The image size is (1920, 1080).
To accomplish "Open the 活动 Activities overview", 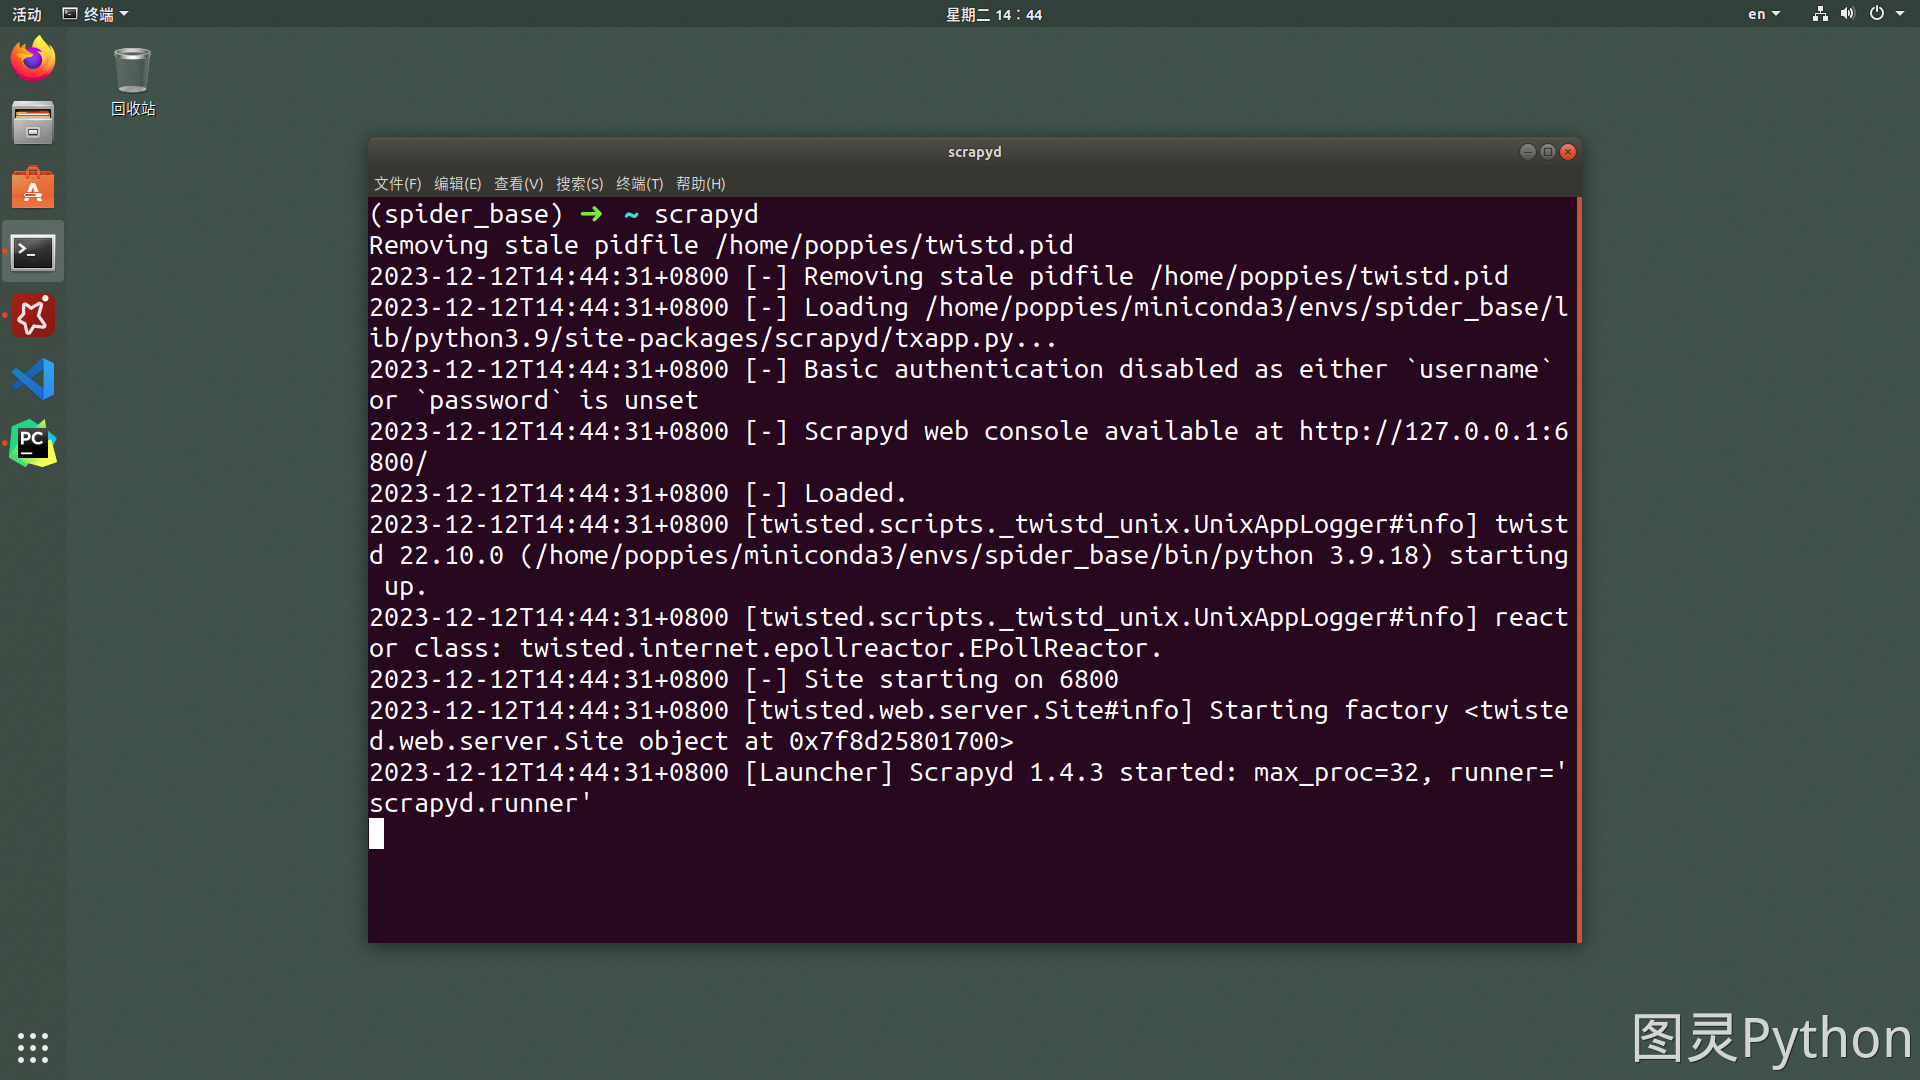I will tap(27, 14).
